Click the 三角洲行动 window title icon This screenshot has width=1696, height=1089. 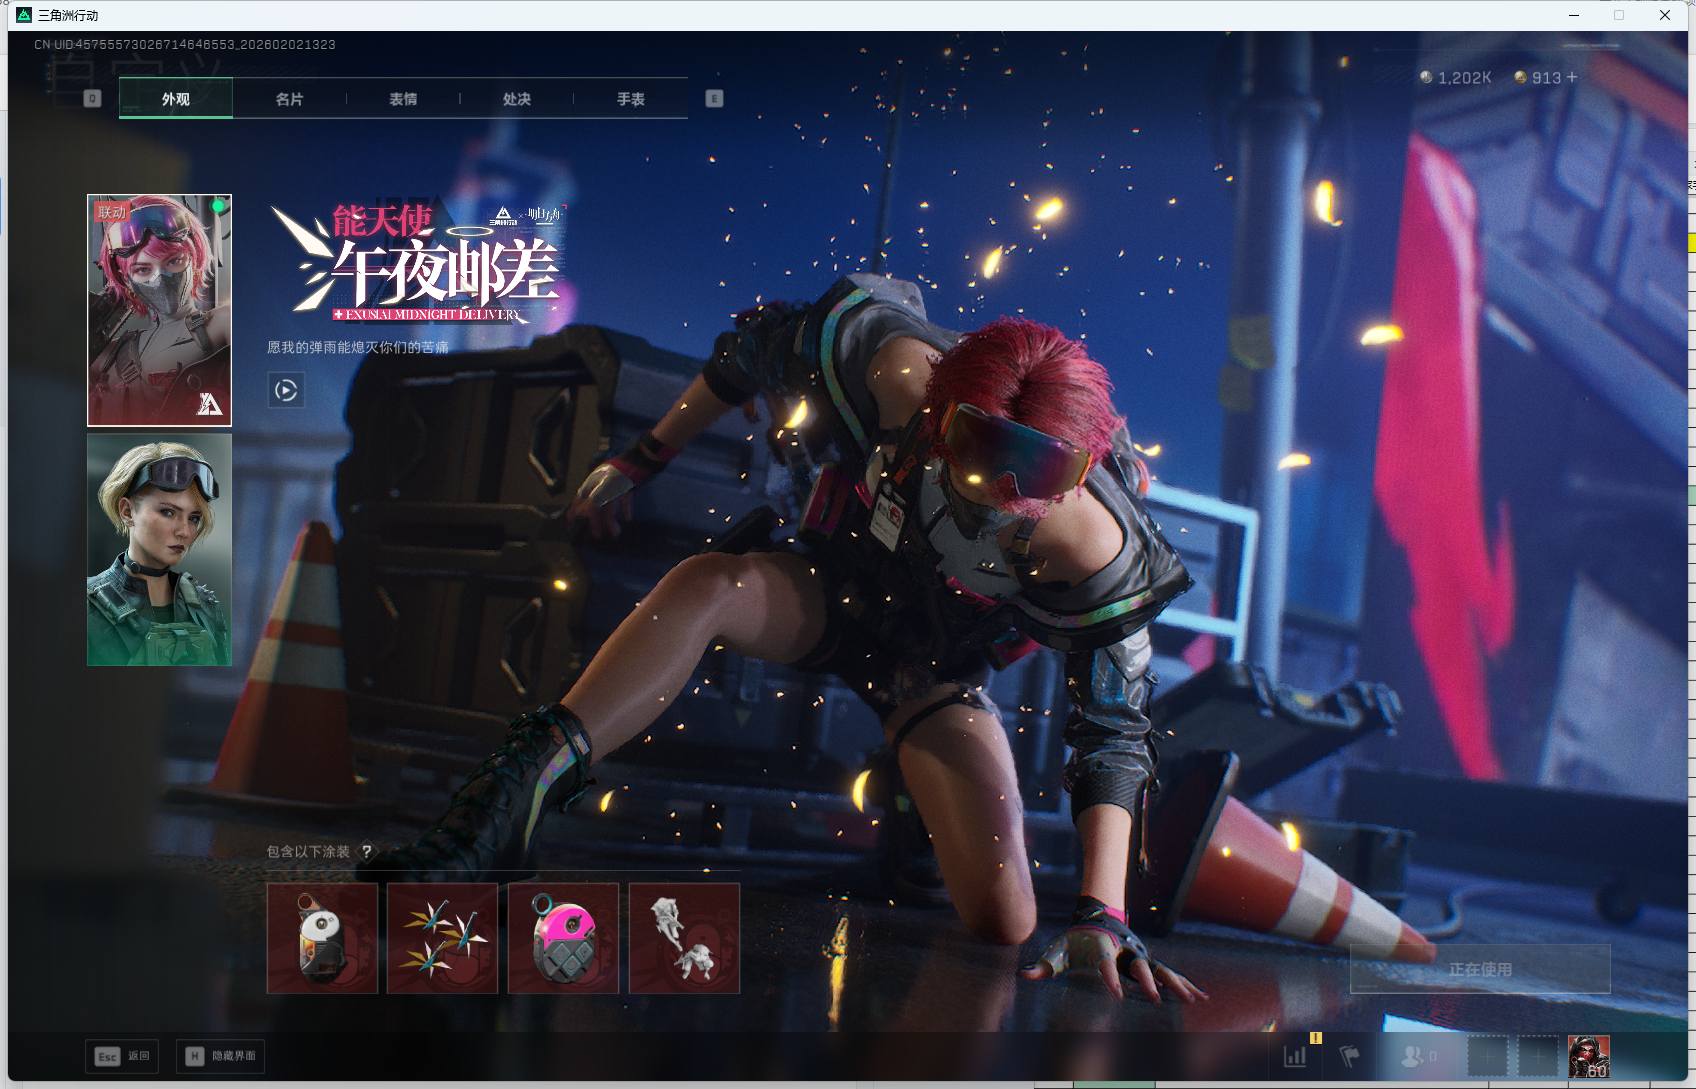pyautogui.click(x=24, y=15)
